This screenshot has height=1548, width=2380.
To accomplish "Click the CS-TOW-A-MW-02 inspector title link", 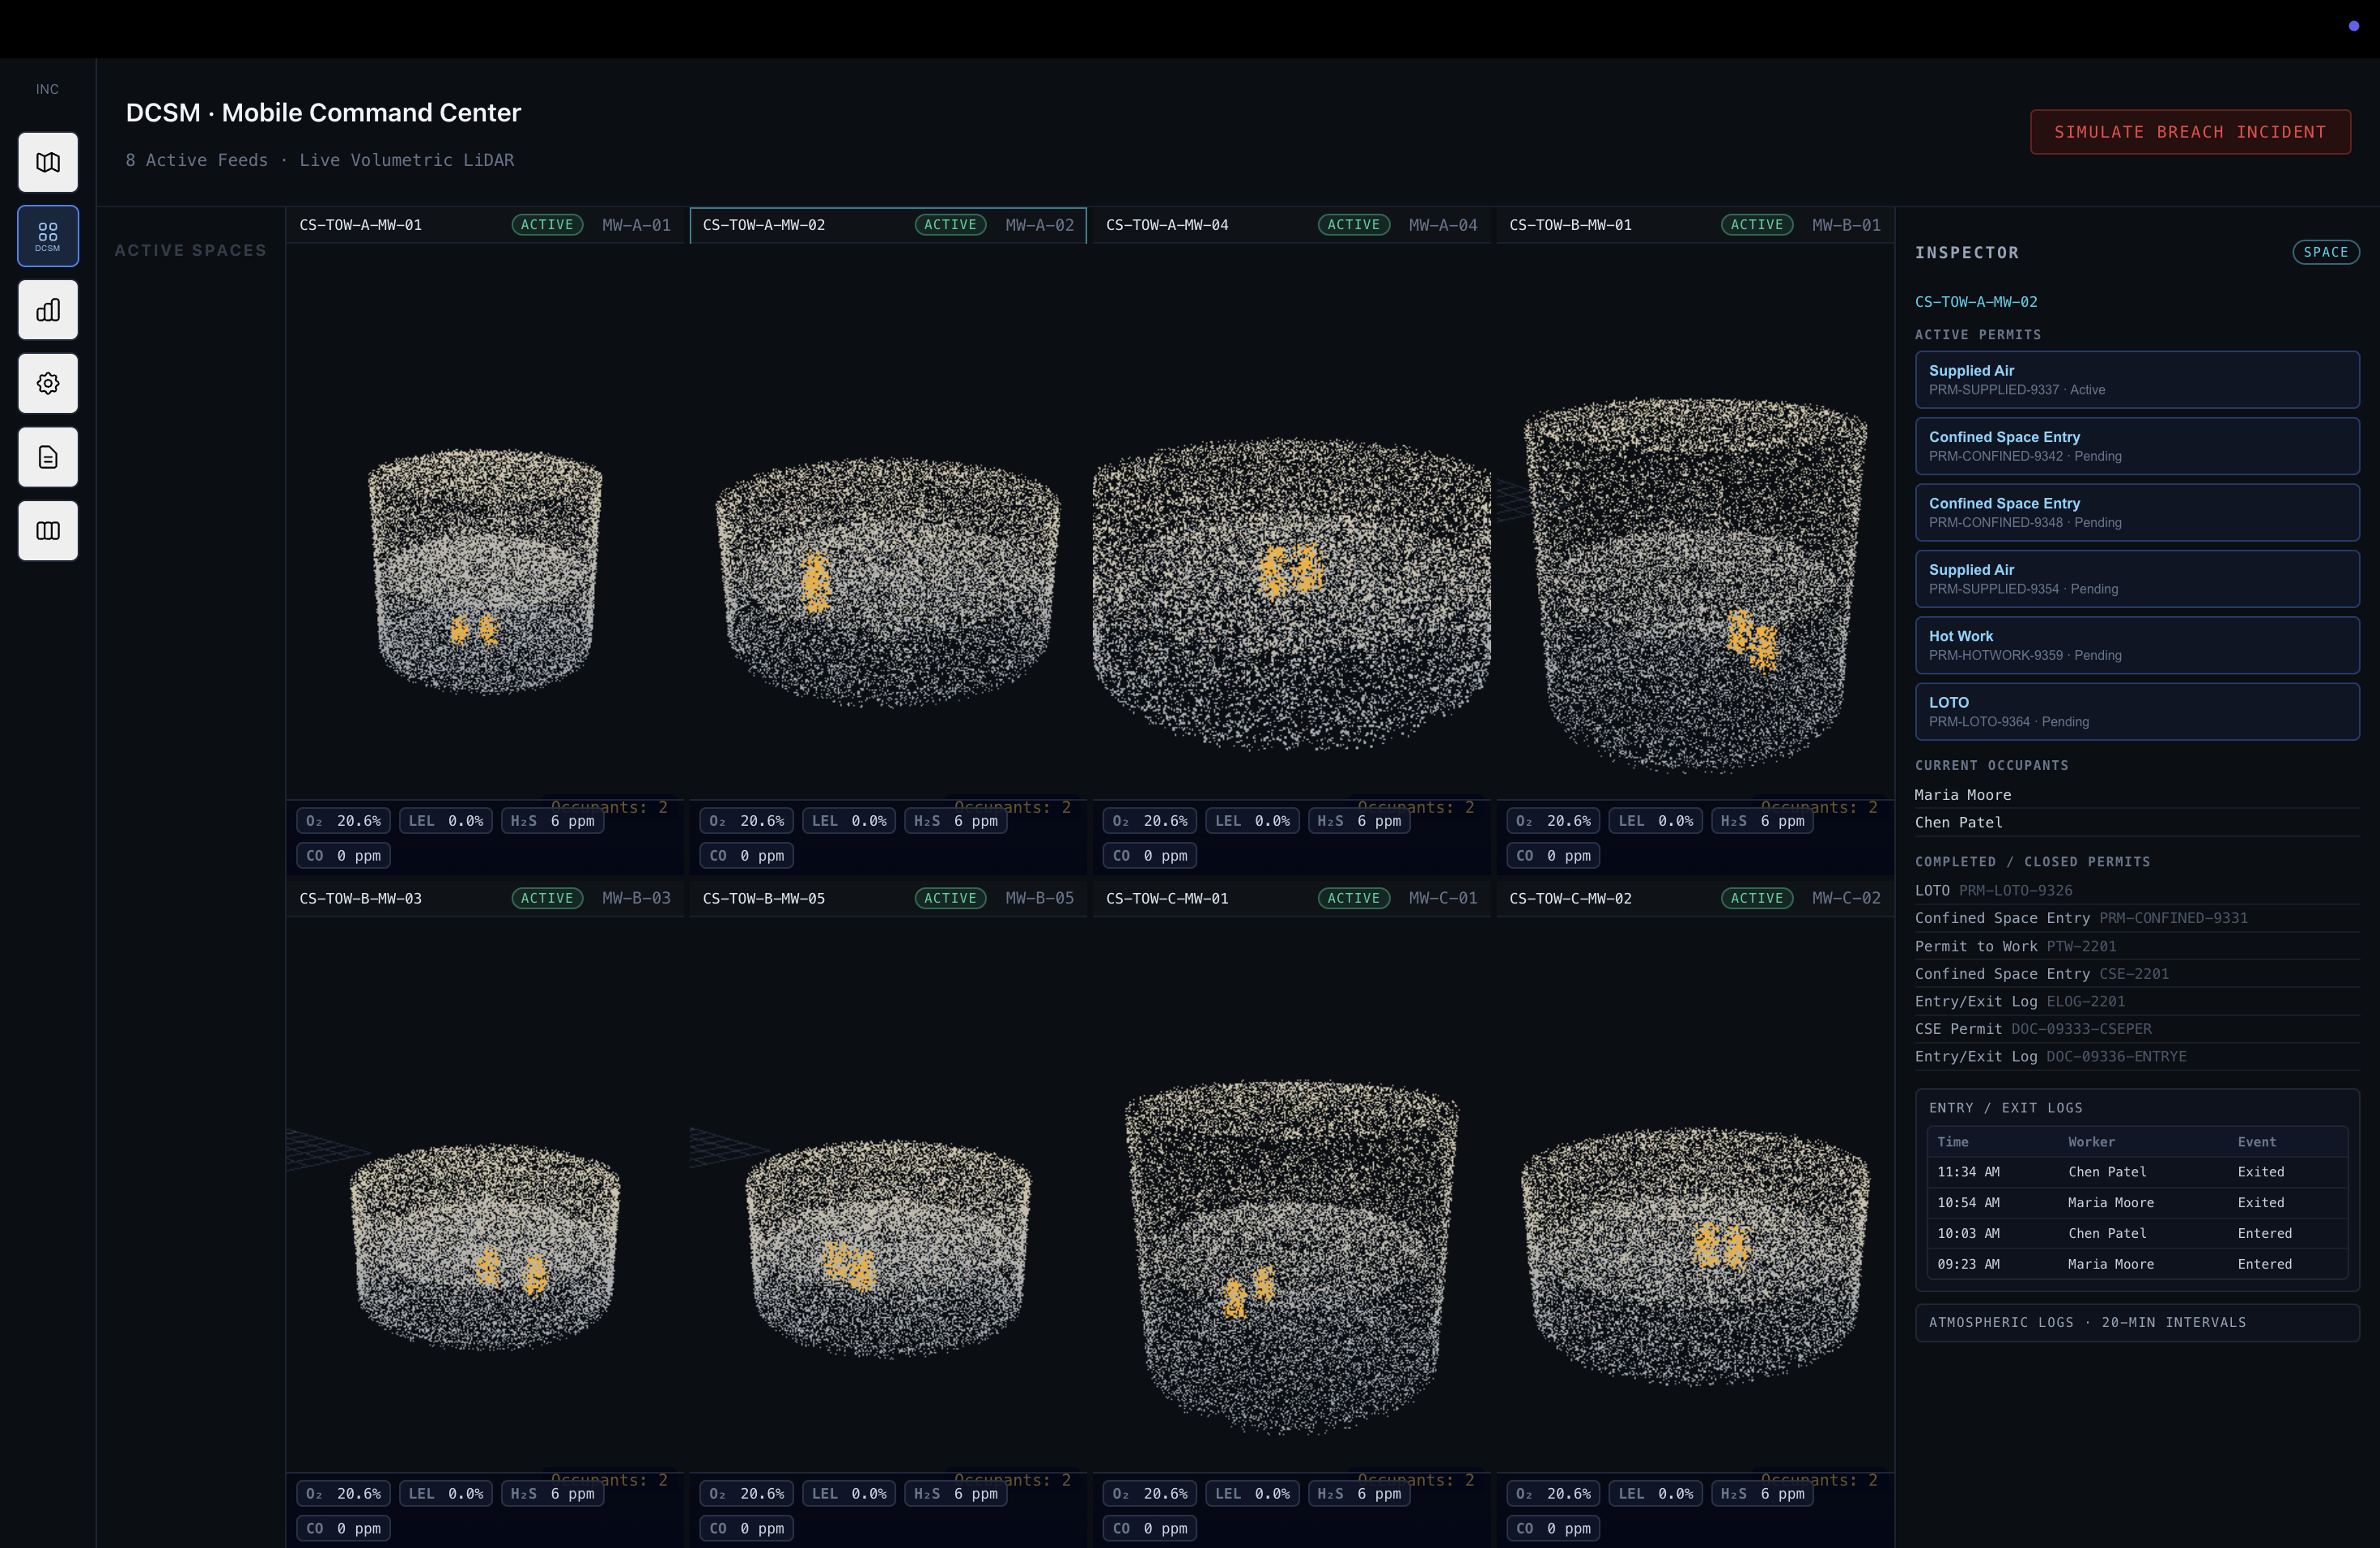I will (x=1975, y=302).
